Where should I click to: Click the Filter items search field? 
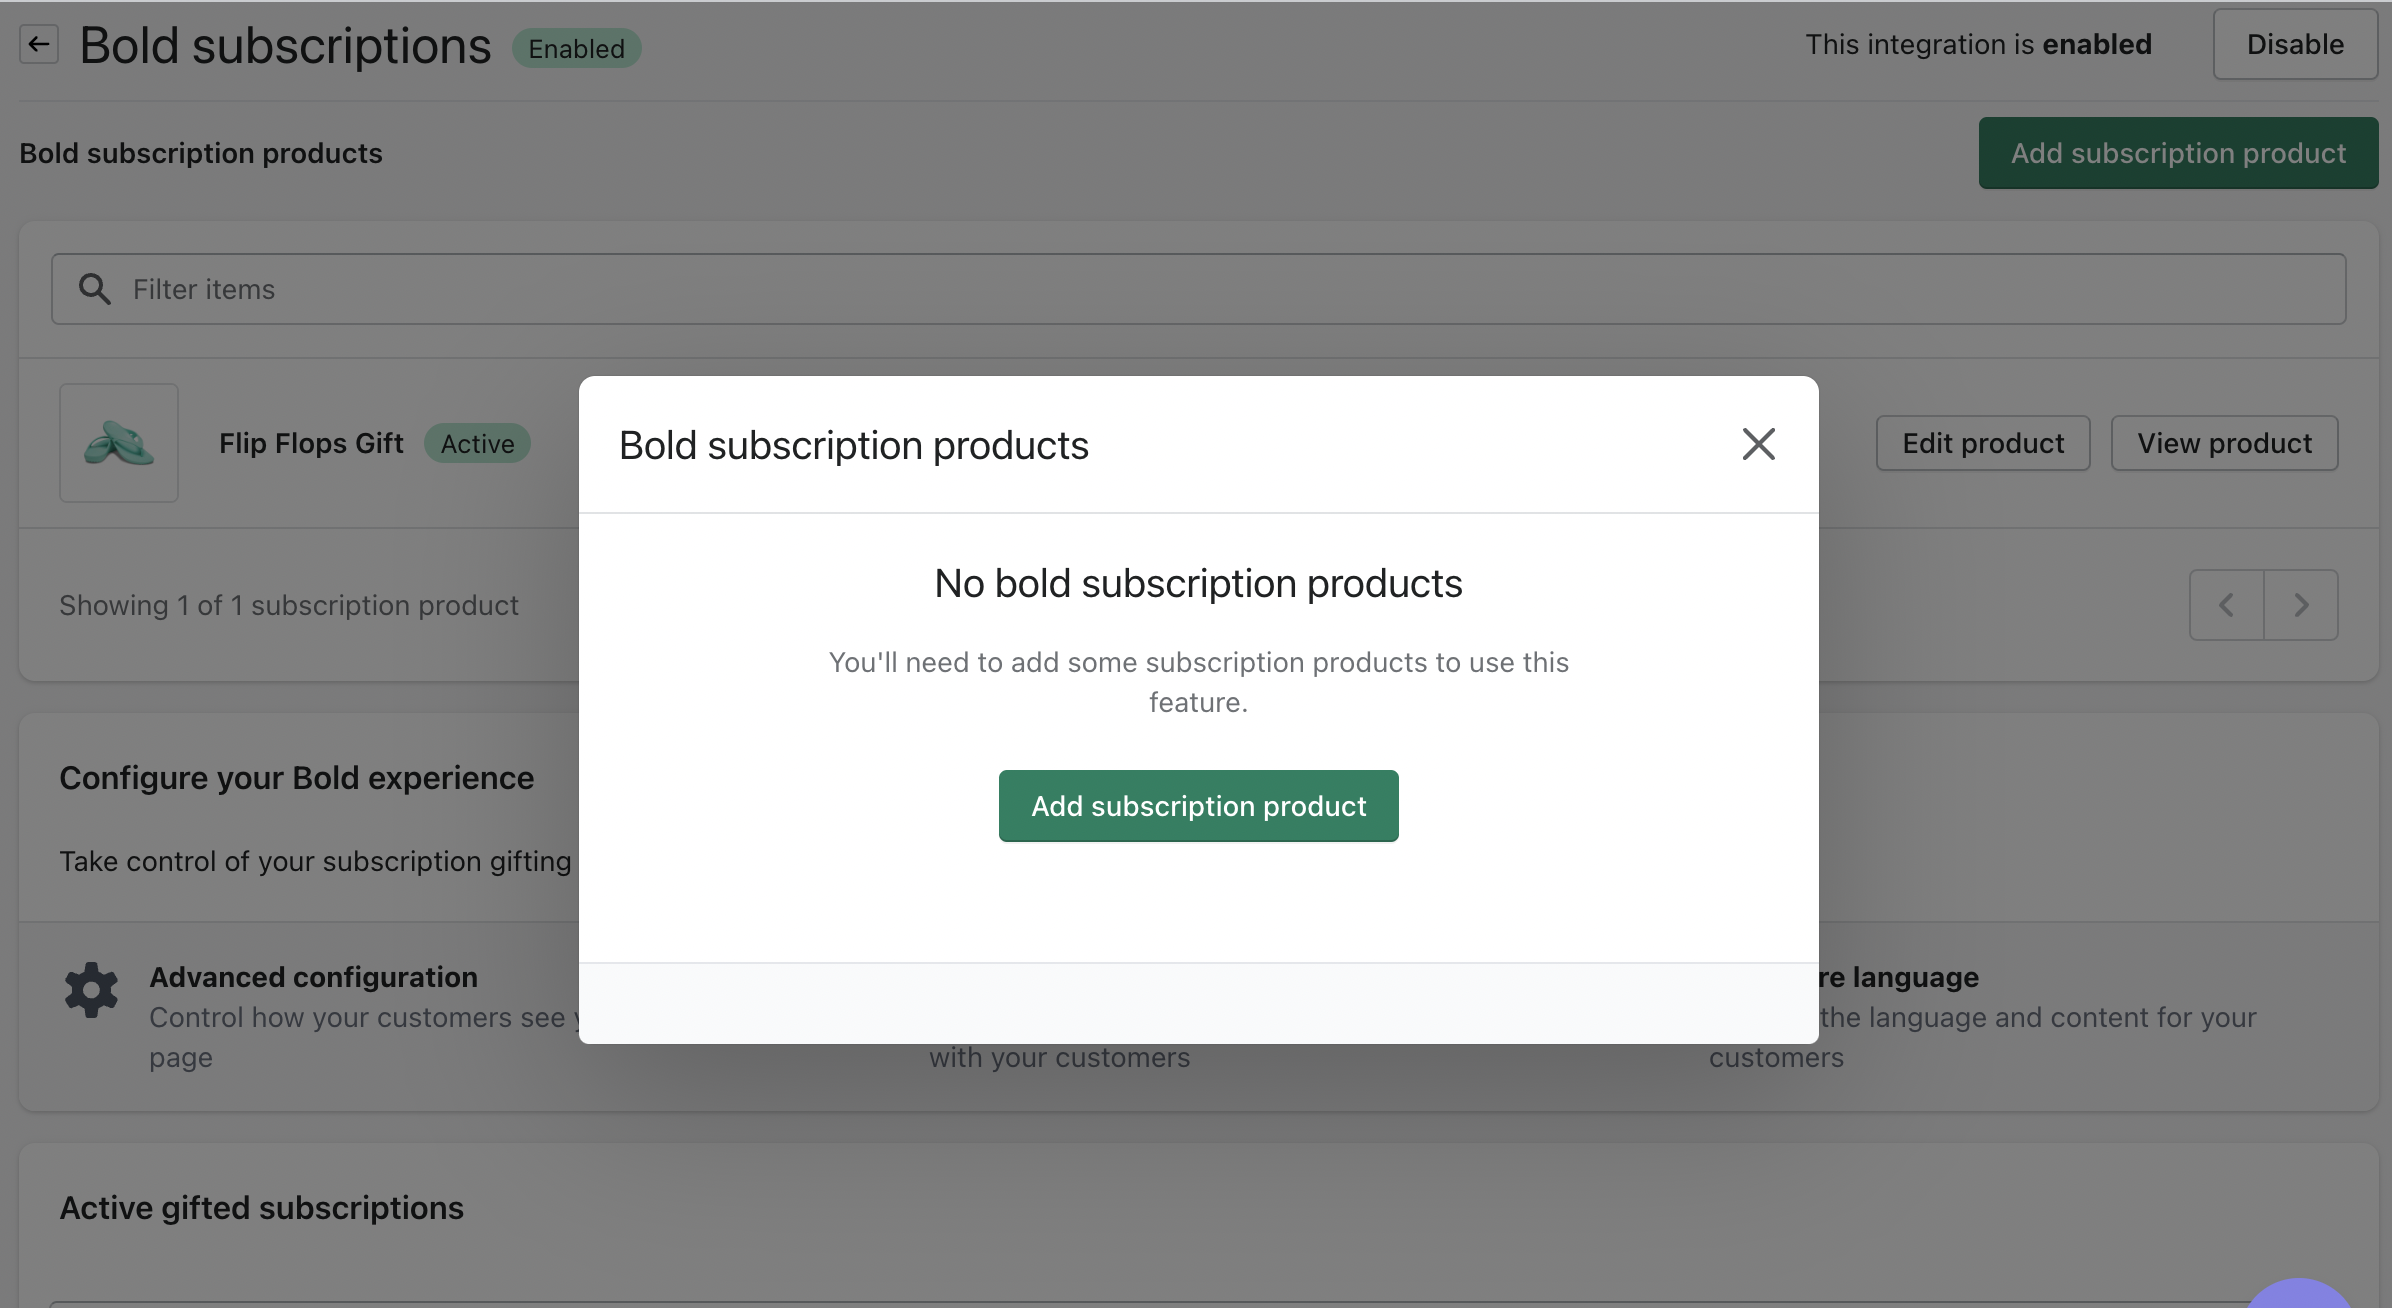[x=1198, y=289]
